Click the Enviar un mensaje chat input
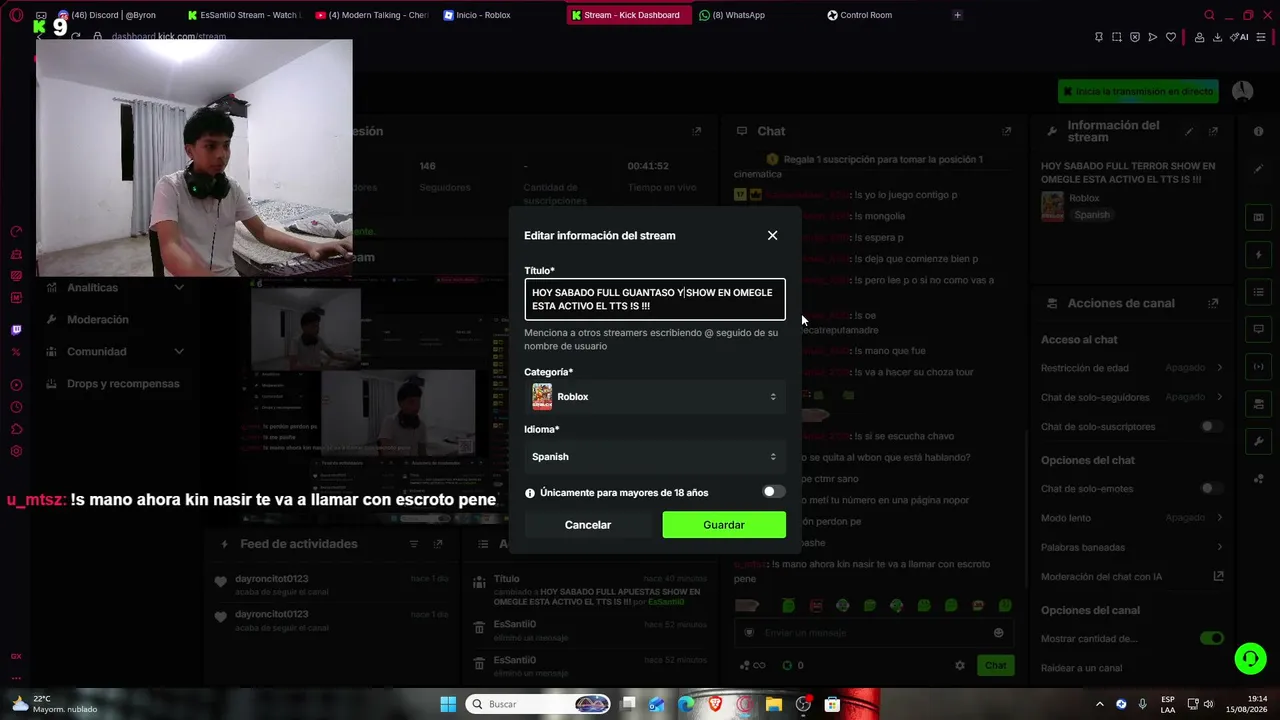 click(875, 632)
